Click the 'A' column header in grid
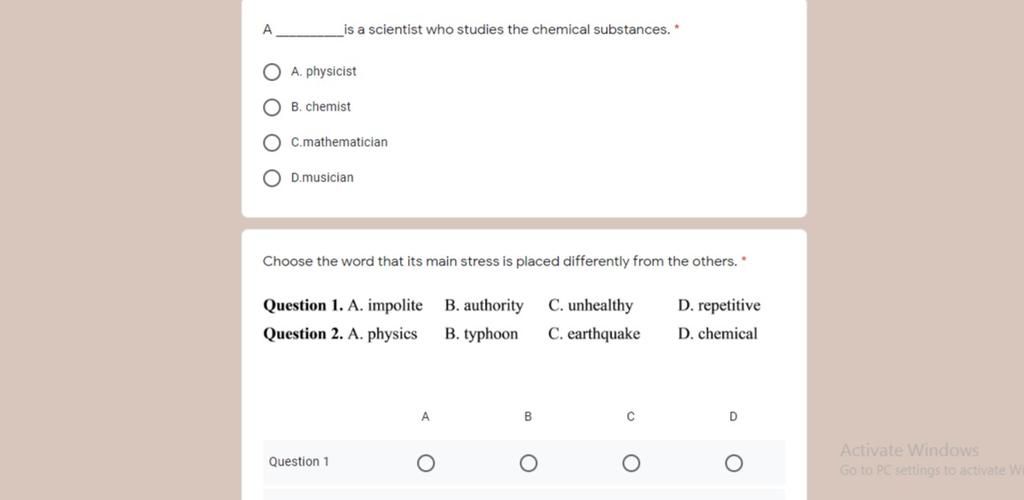Image resolution: width=1024 pixels, height=500 pixels. [425, 416]
